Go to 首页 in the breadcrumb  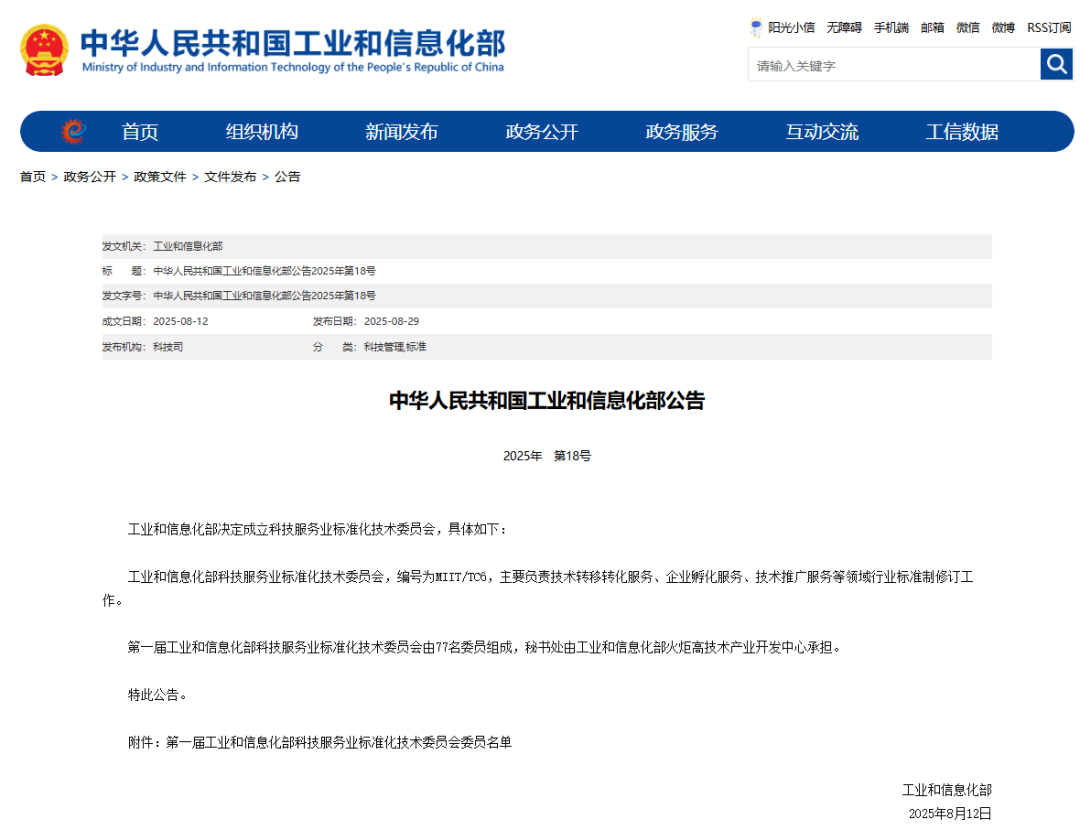tap(32, 177)
